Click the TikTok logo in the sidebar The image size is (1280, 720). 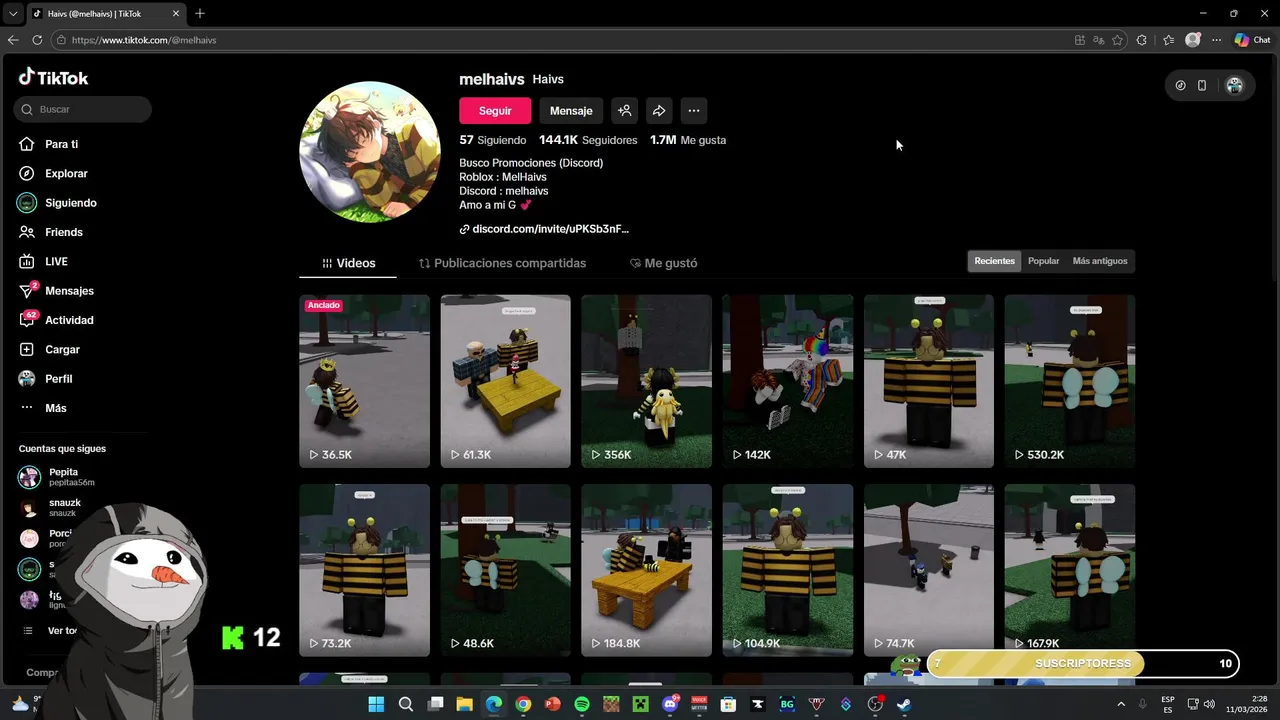54,77
